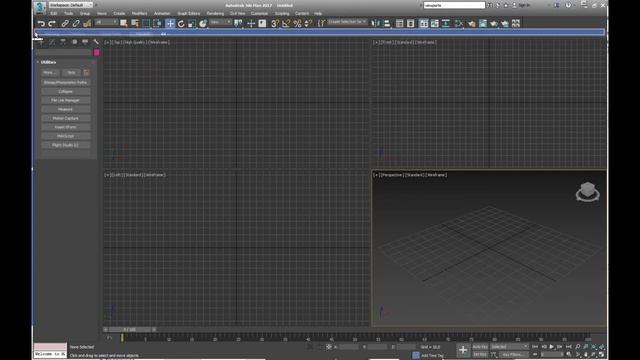Click Go to End playback button
The width and height of the screenshot is (640, 360).
click(x=568, y=347)
